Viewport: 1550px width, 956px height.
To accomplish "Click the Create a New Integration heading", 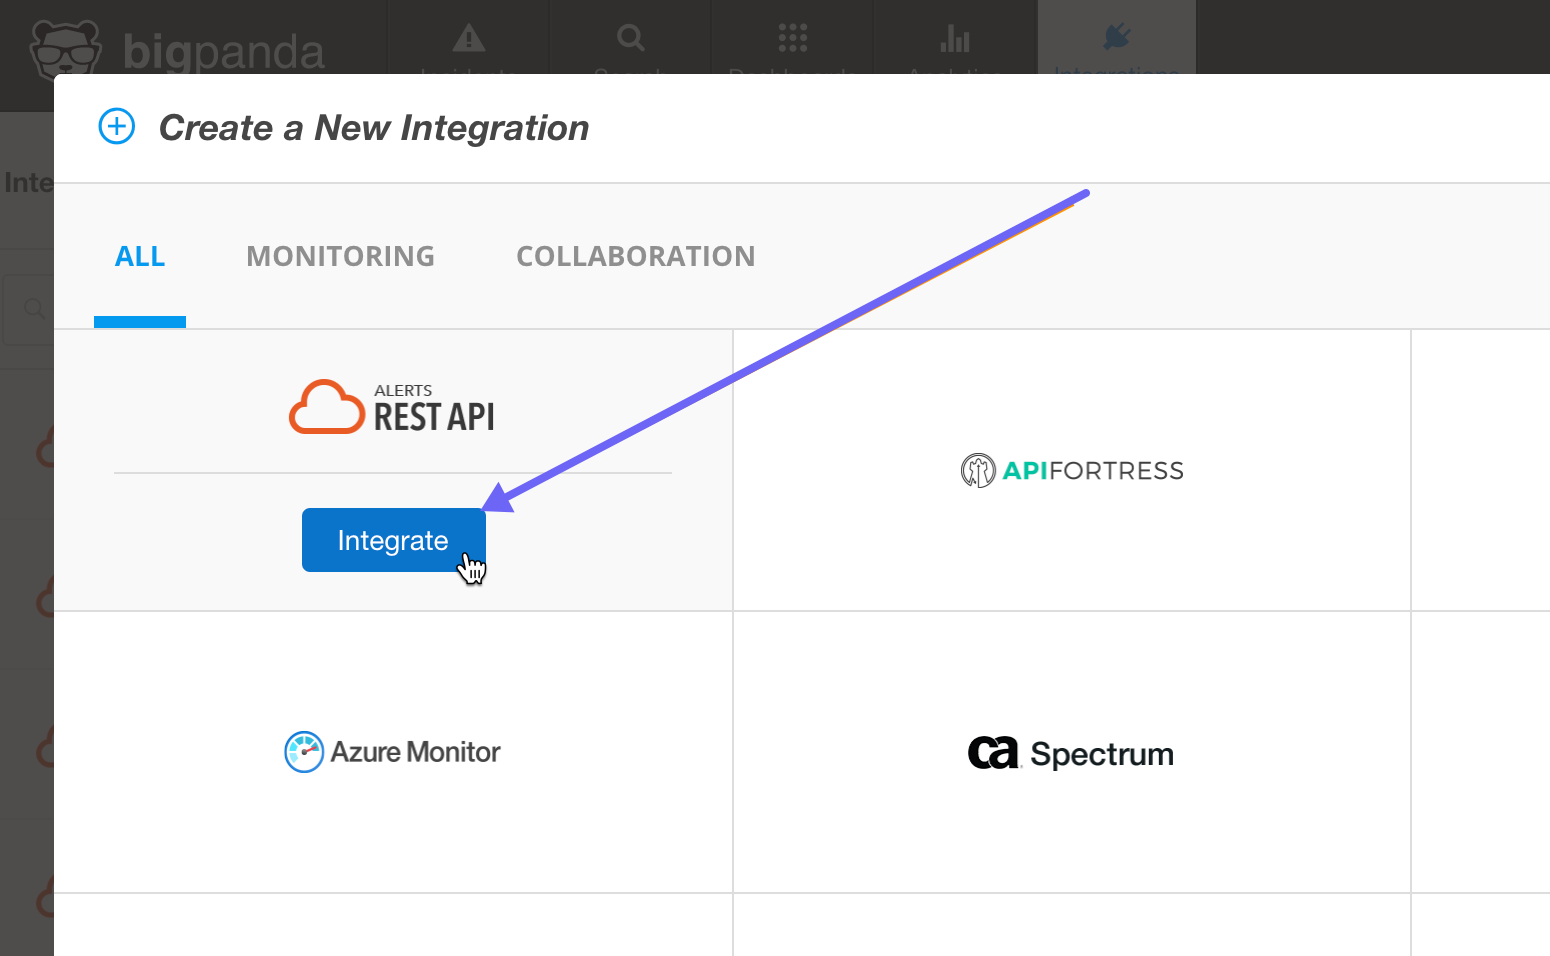I will 373,127.
